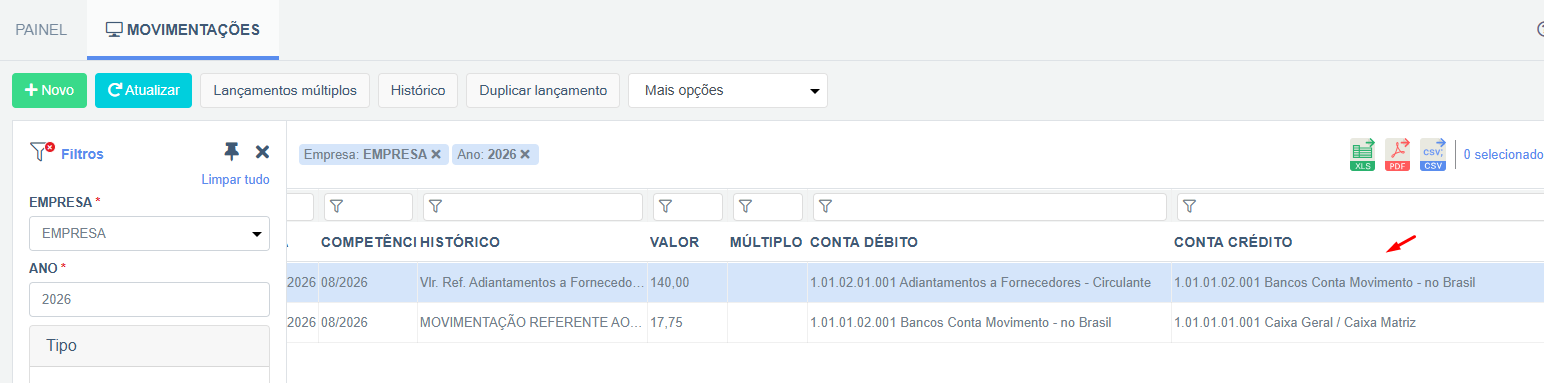Click the Histórico toolbar button
The height and width of the screenshot is (383, 1544).
click(418, 90)
